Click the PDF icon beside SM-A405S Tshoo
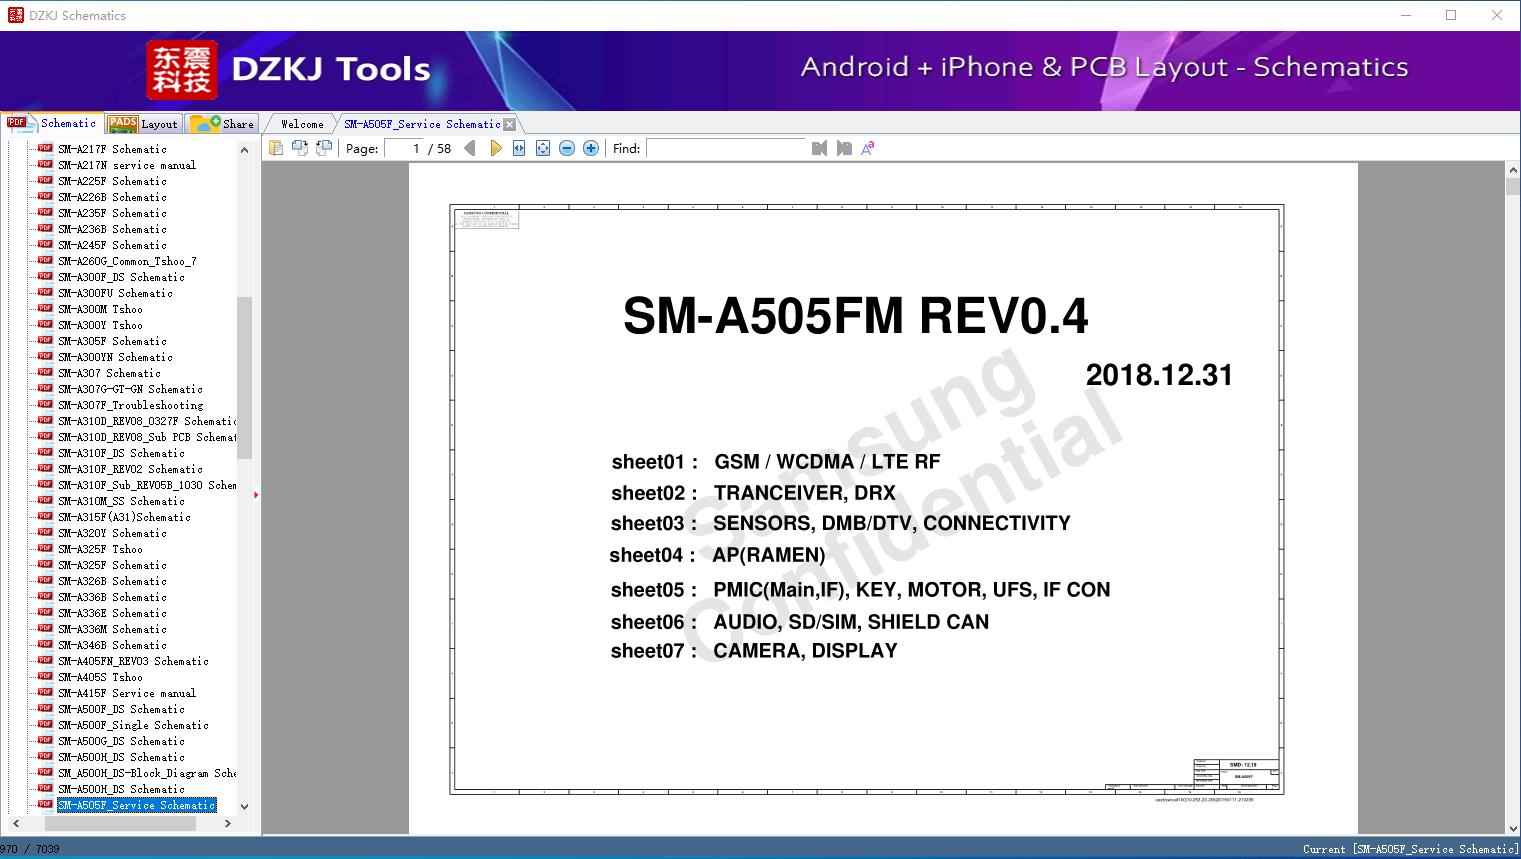The width and height of the screenshot is (1521, 859). coord(45,676)
